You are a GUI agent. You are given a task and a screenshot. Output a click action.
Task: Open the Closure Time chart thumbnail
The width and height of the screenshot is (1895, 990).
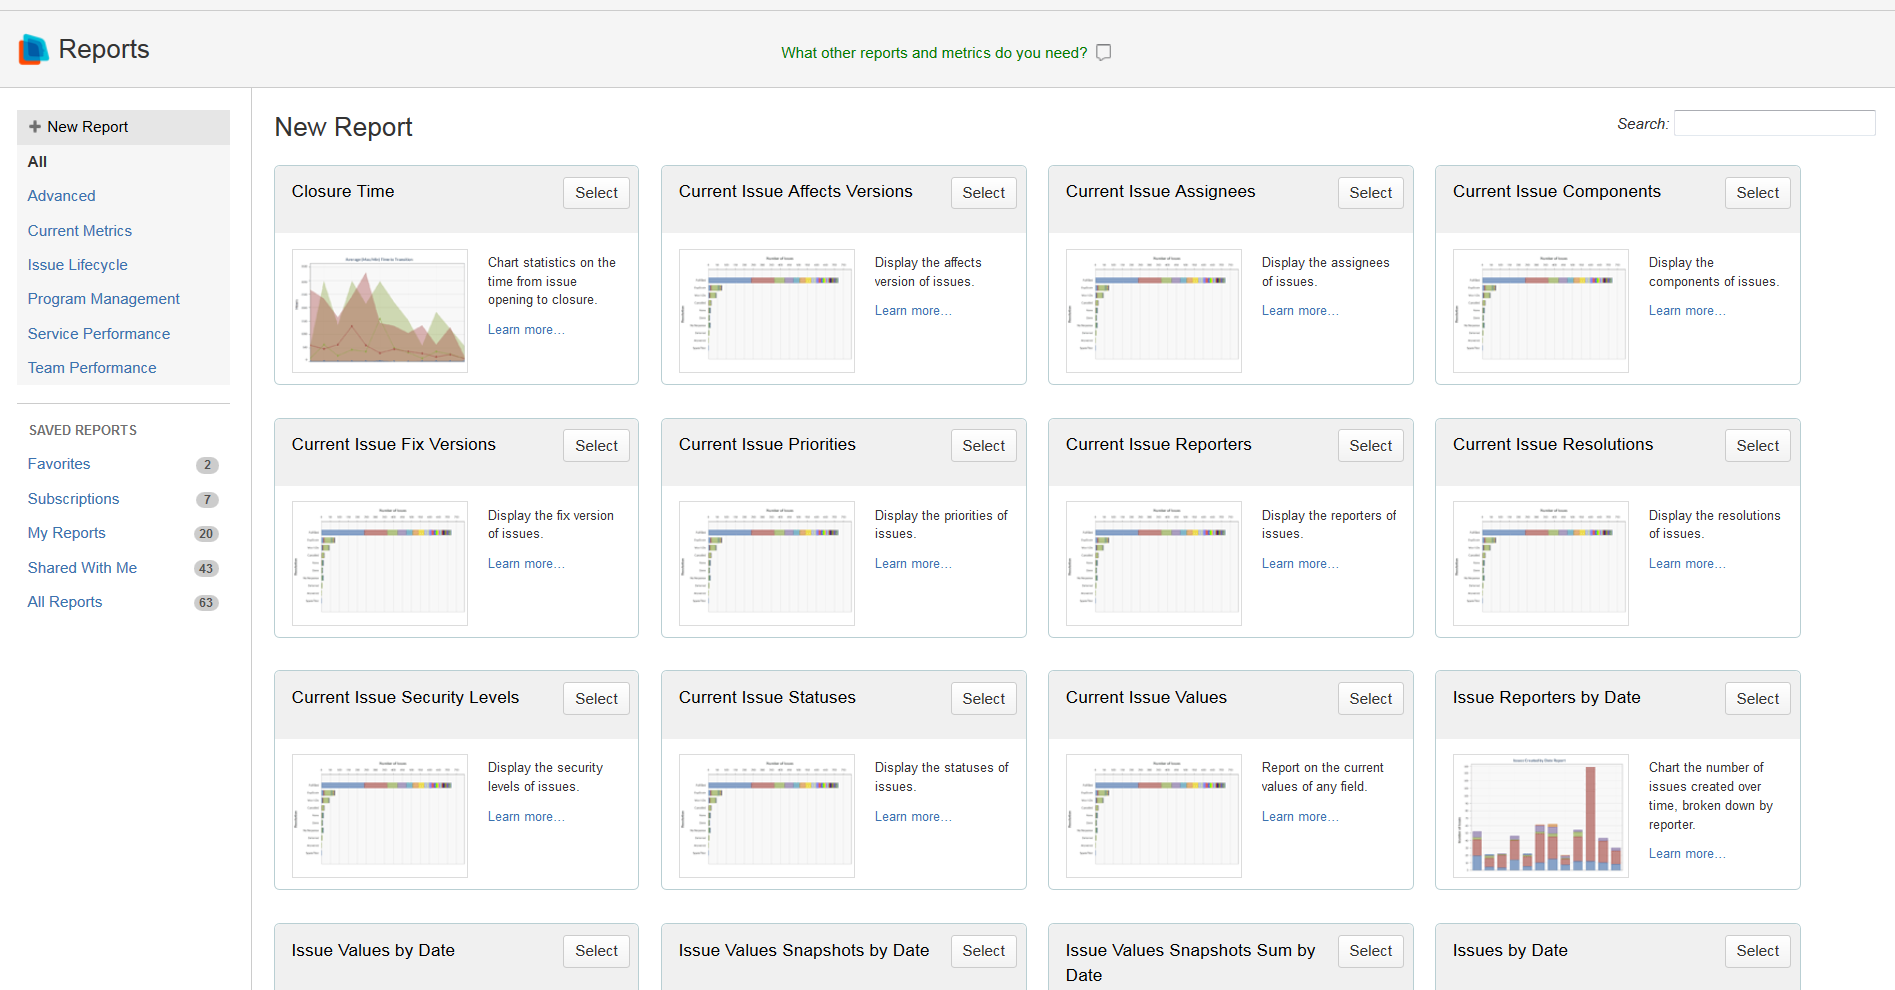(380, 311)
